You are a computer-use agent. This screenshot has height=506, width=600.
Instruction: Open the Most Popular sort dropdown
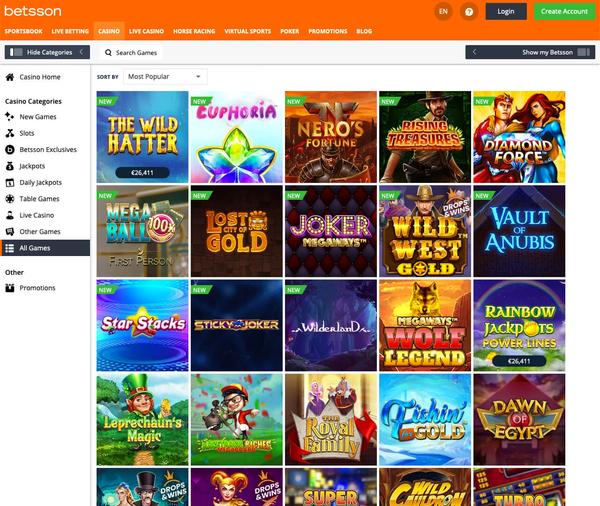click(x=165, y=77)
